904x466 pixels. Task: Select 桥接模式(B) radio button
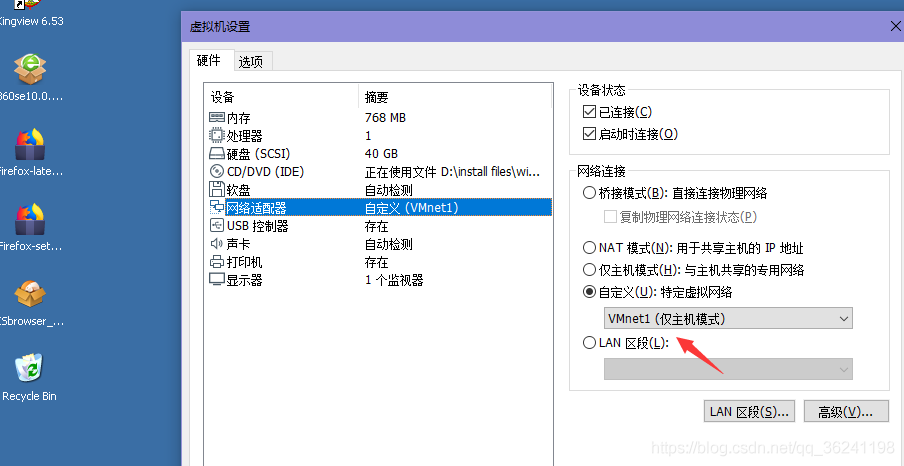tap(589, 193)
